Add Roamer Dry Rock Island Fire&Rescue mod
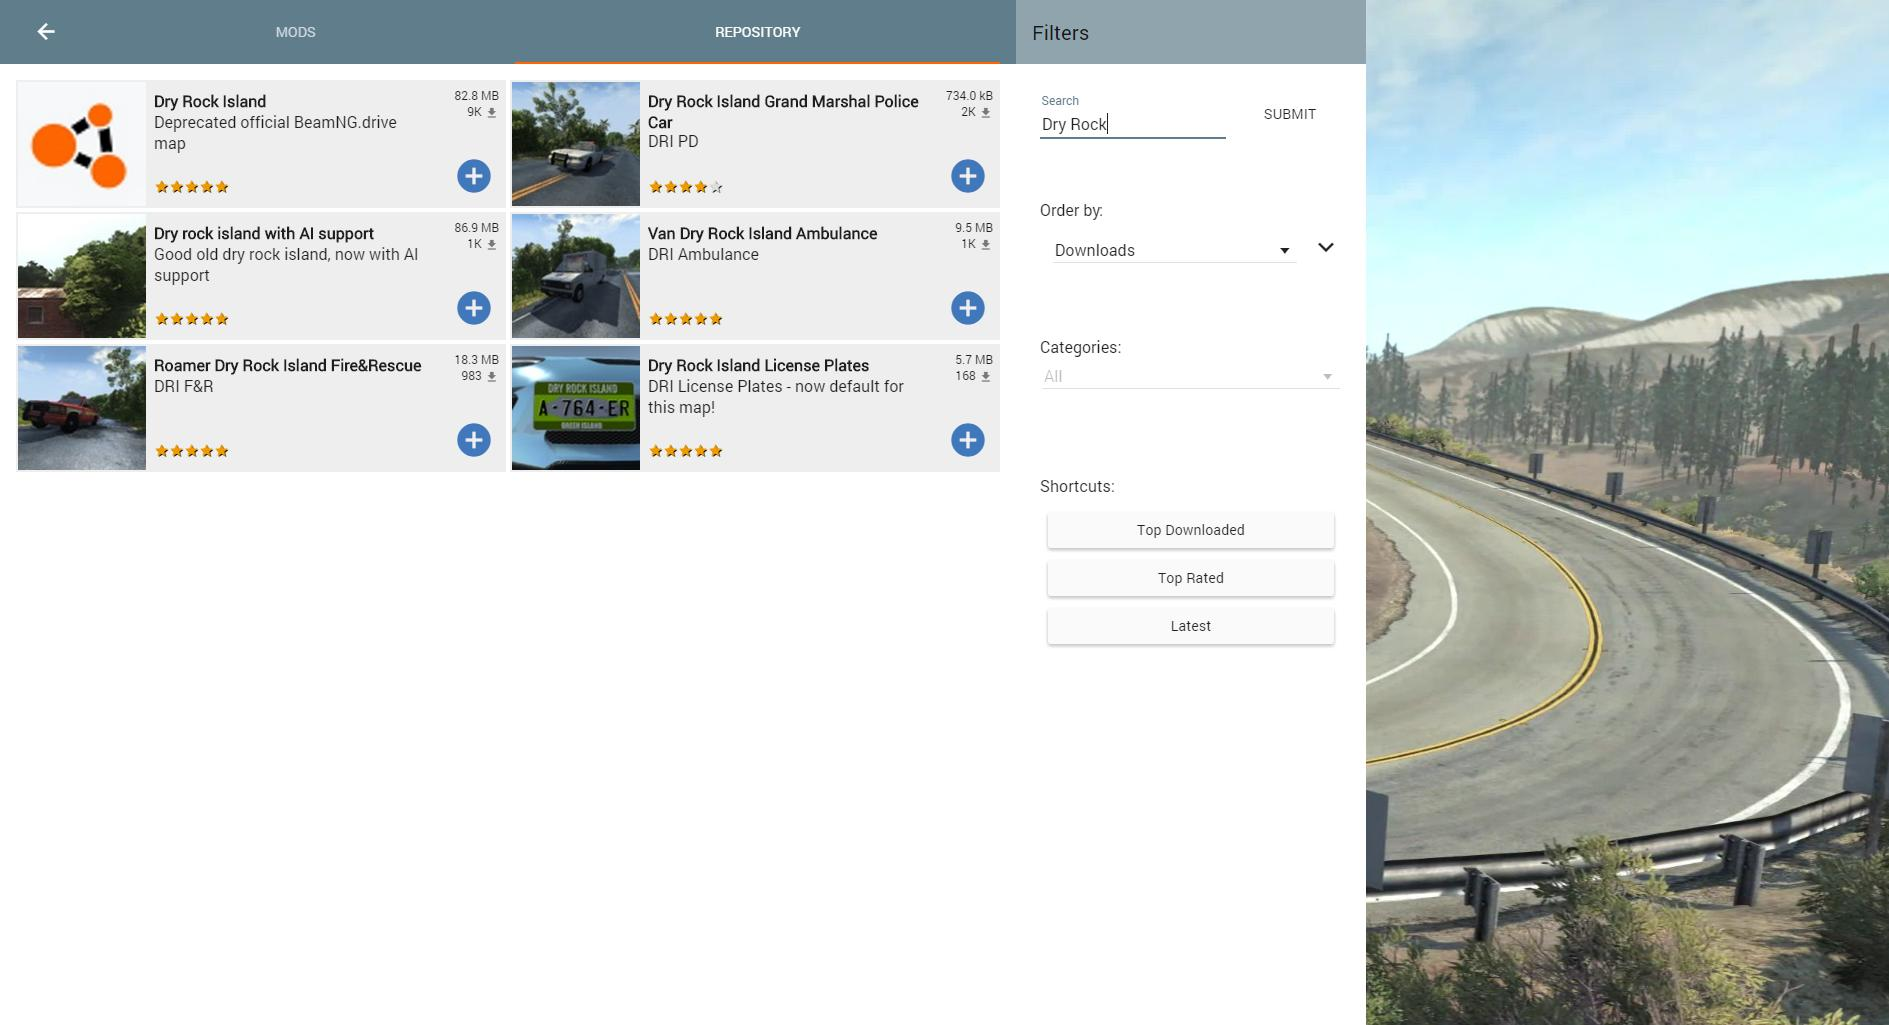 click(x=473, y=440)
